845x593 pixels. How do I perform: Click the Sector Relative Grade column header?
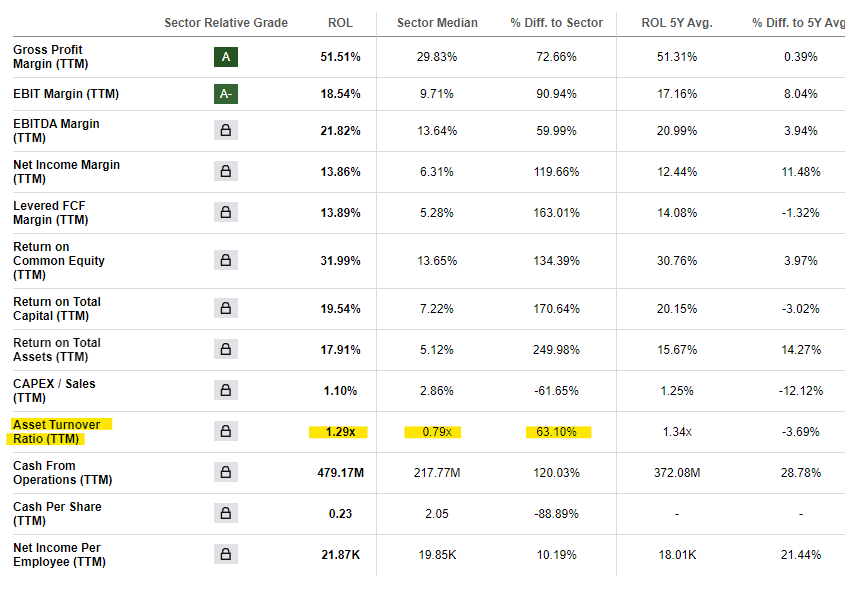226,23
